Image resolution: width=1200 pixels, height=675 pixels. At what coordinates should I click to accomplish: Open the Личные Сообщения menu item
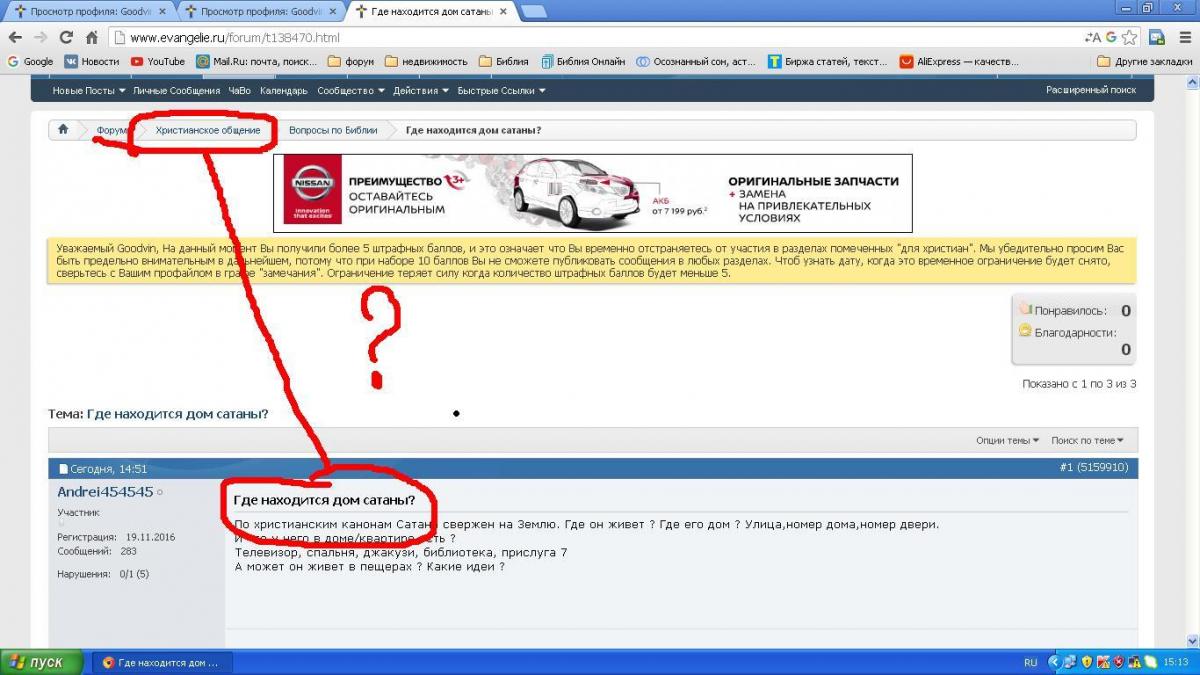pos(176,90)
